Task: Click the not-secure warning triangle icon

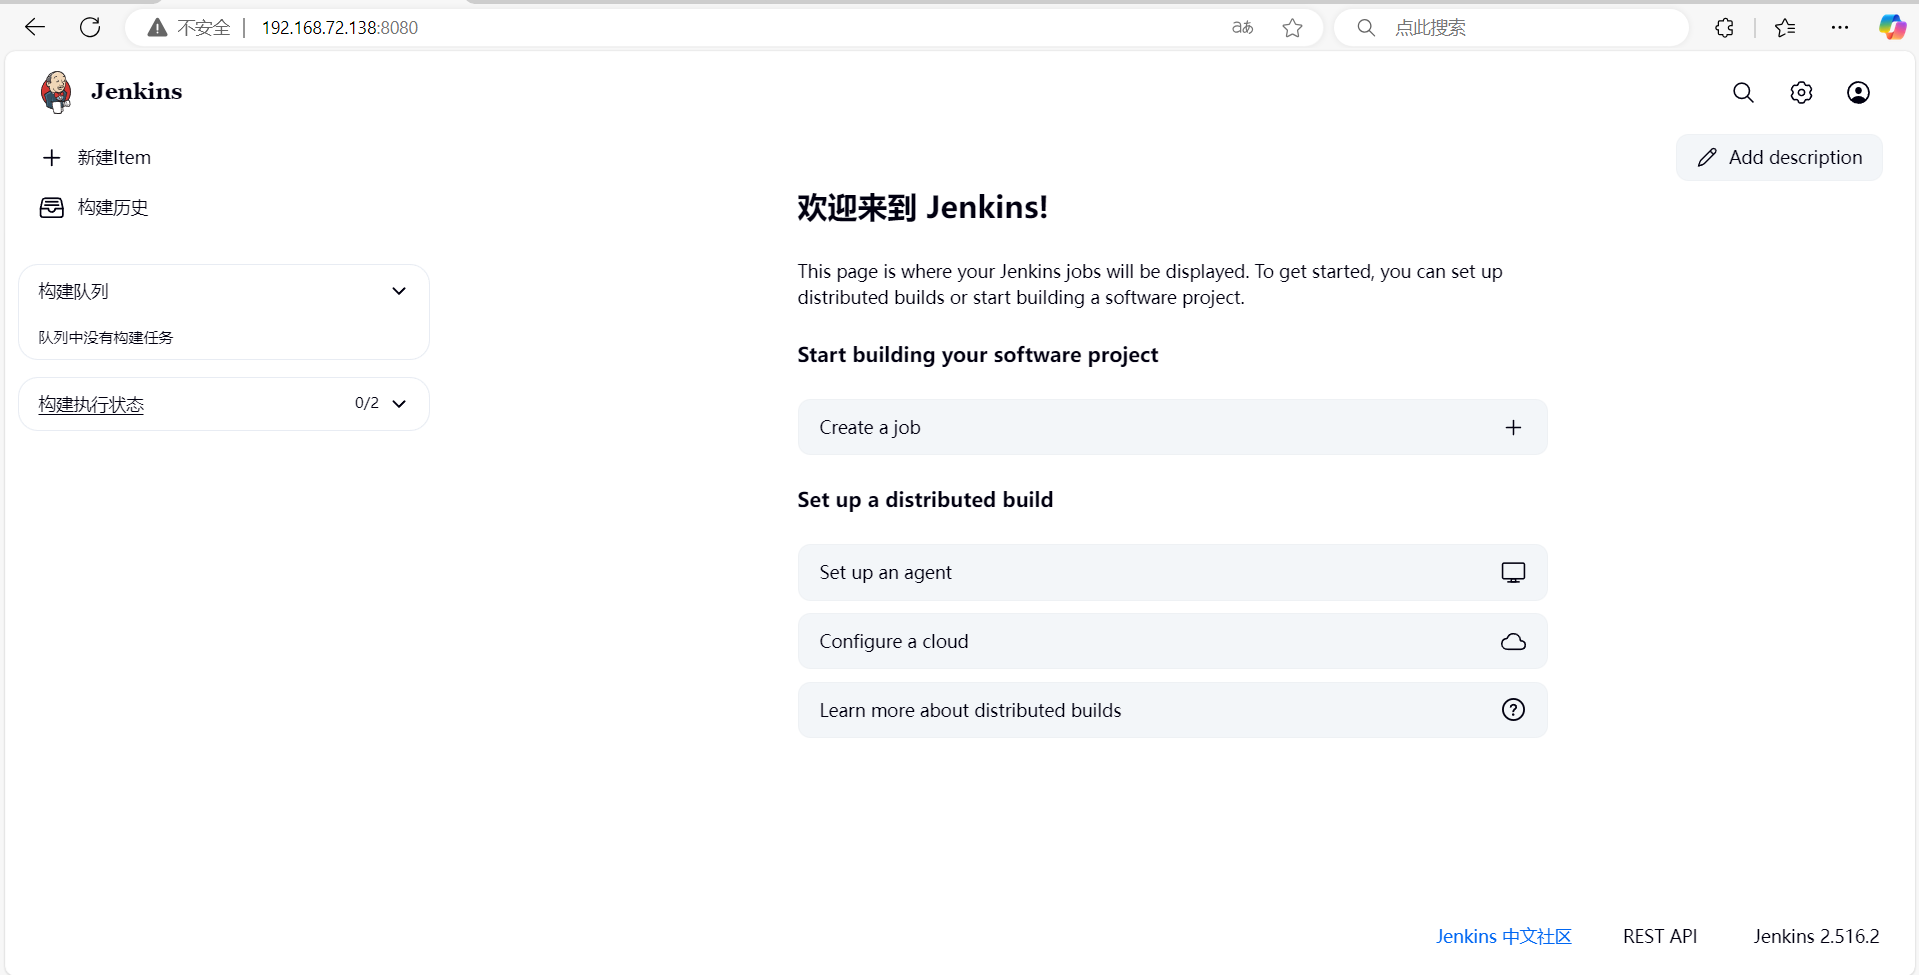Action: 157,28
